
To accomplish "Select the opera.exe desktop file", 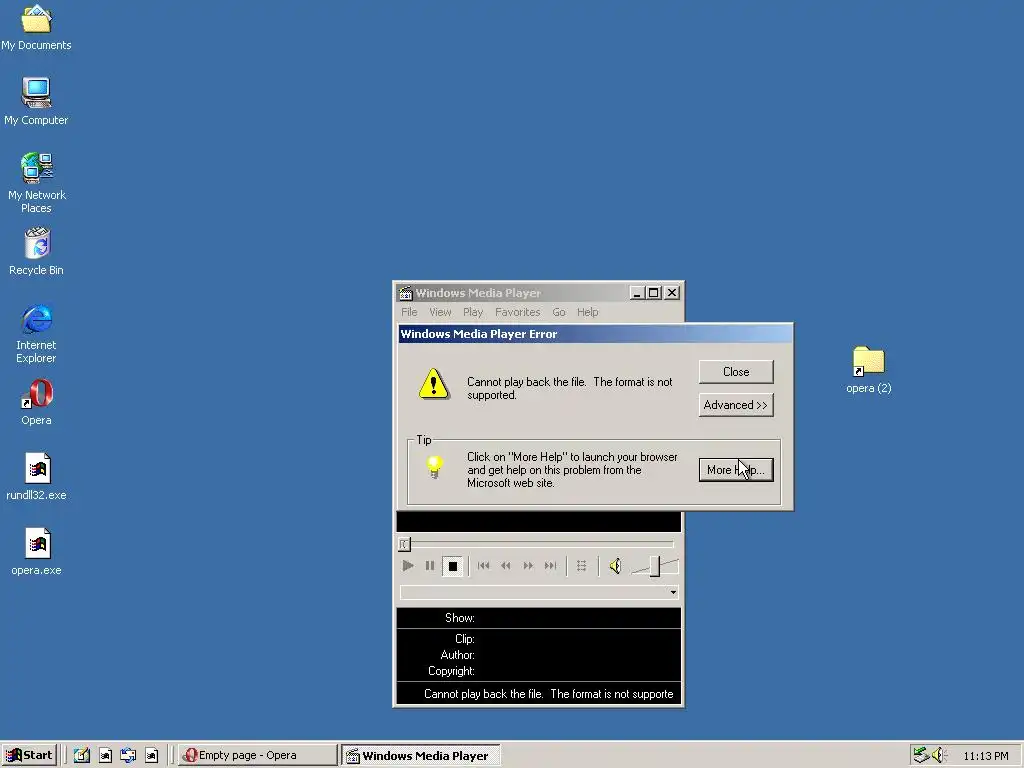I will (37, 552).
